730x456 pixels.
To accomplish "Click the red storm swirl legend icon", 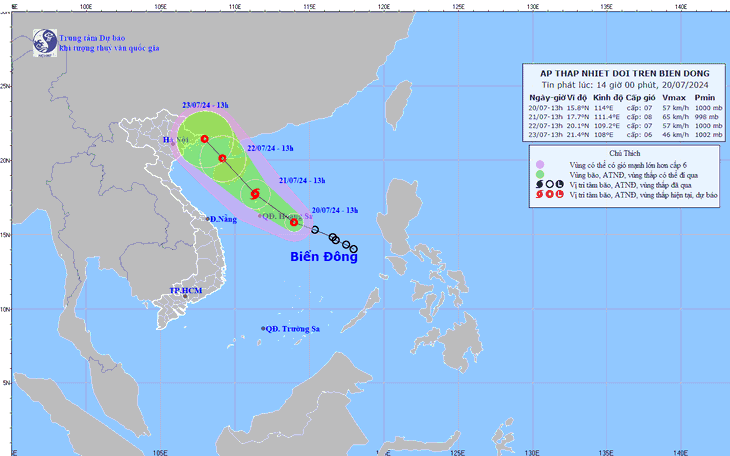I will [540, 194].
